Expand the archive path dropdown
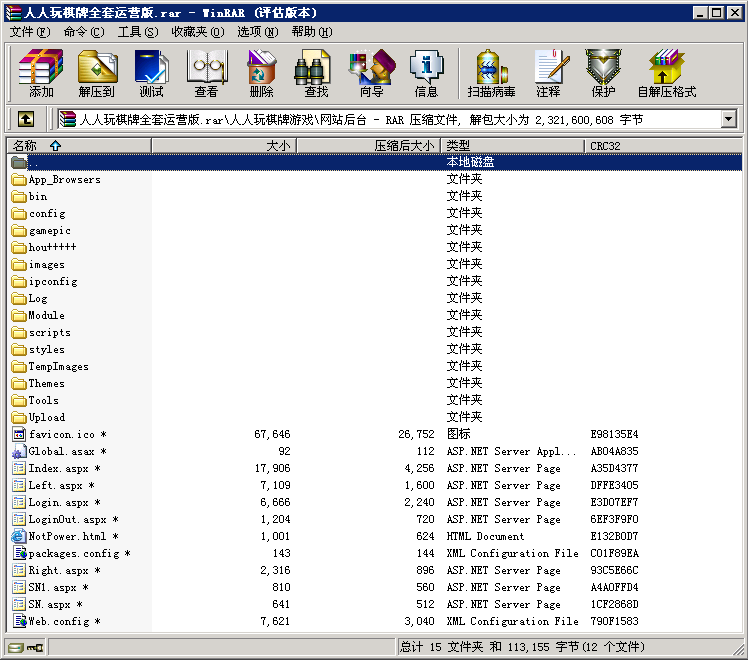This screenshot has height=660, width=748. tap(728, 120)
